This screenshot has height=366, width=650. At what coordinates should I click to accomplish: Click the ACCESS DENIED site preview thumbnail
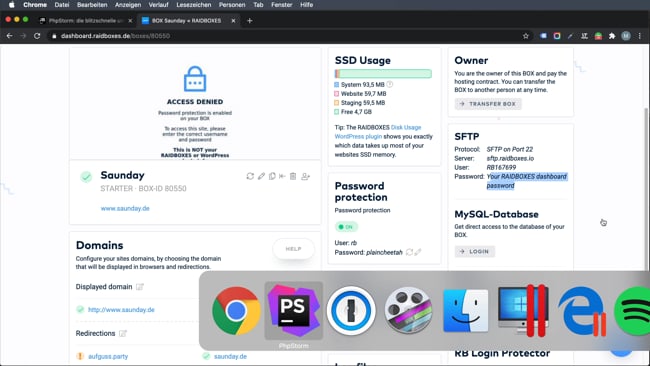[x=195, y=104]
